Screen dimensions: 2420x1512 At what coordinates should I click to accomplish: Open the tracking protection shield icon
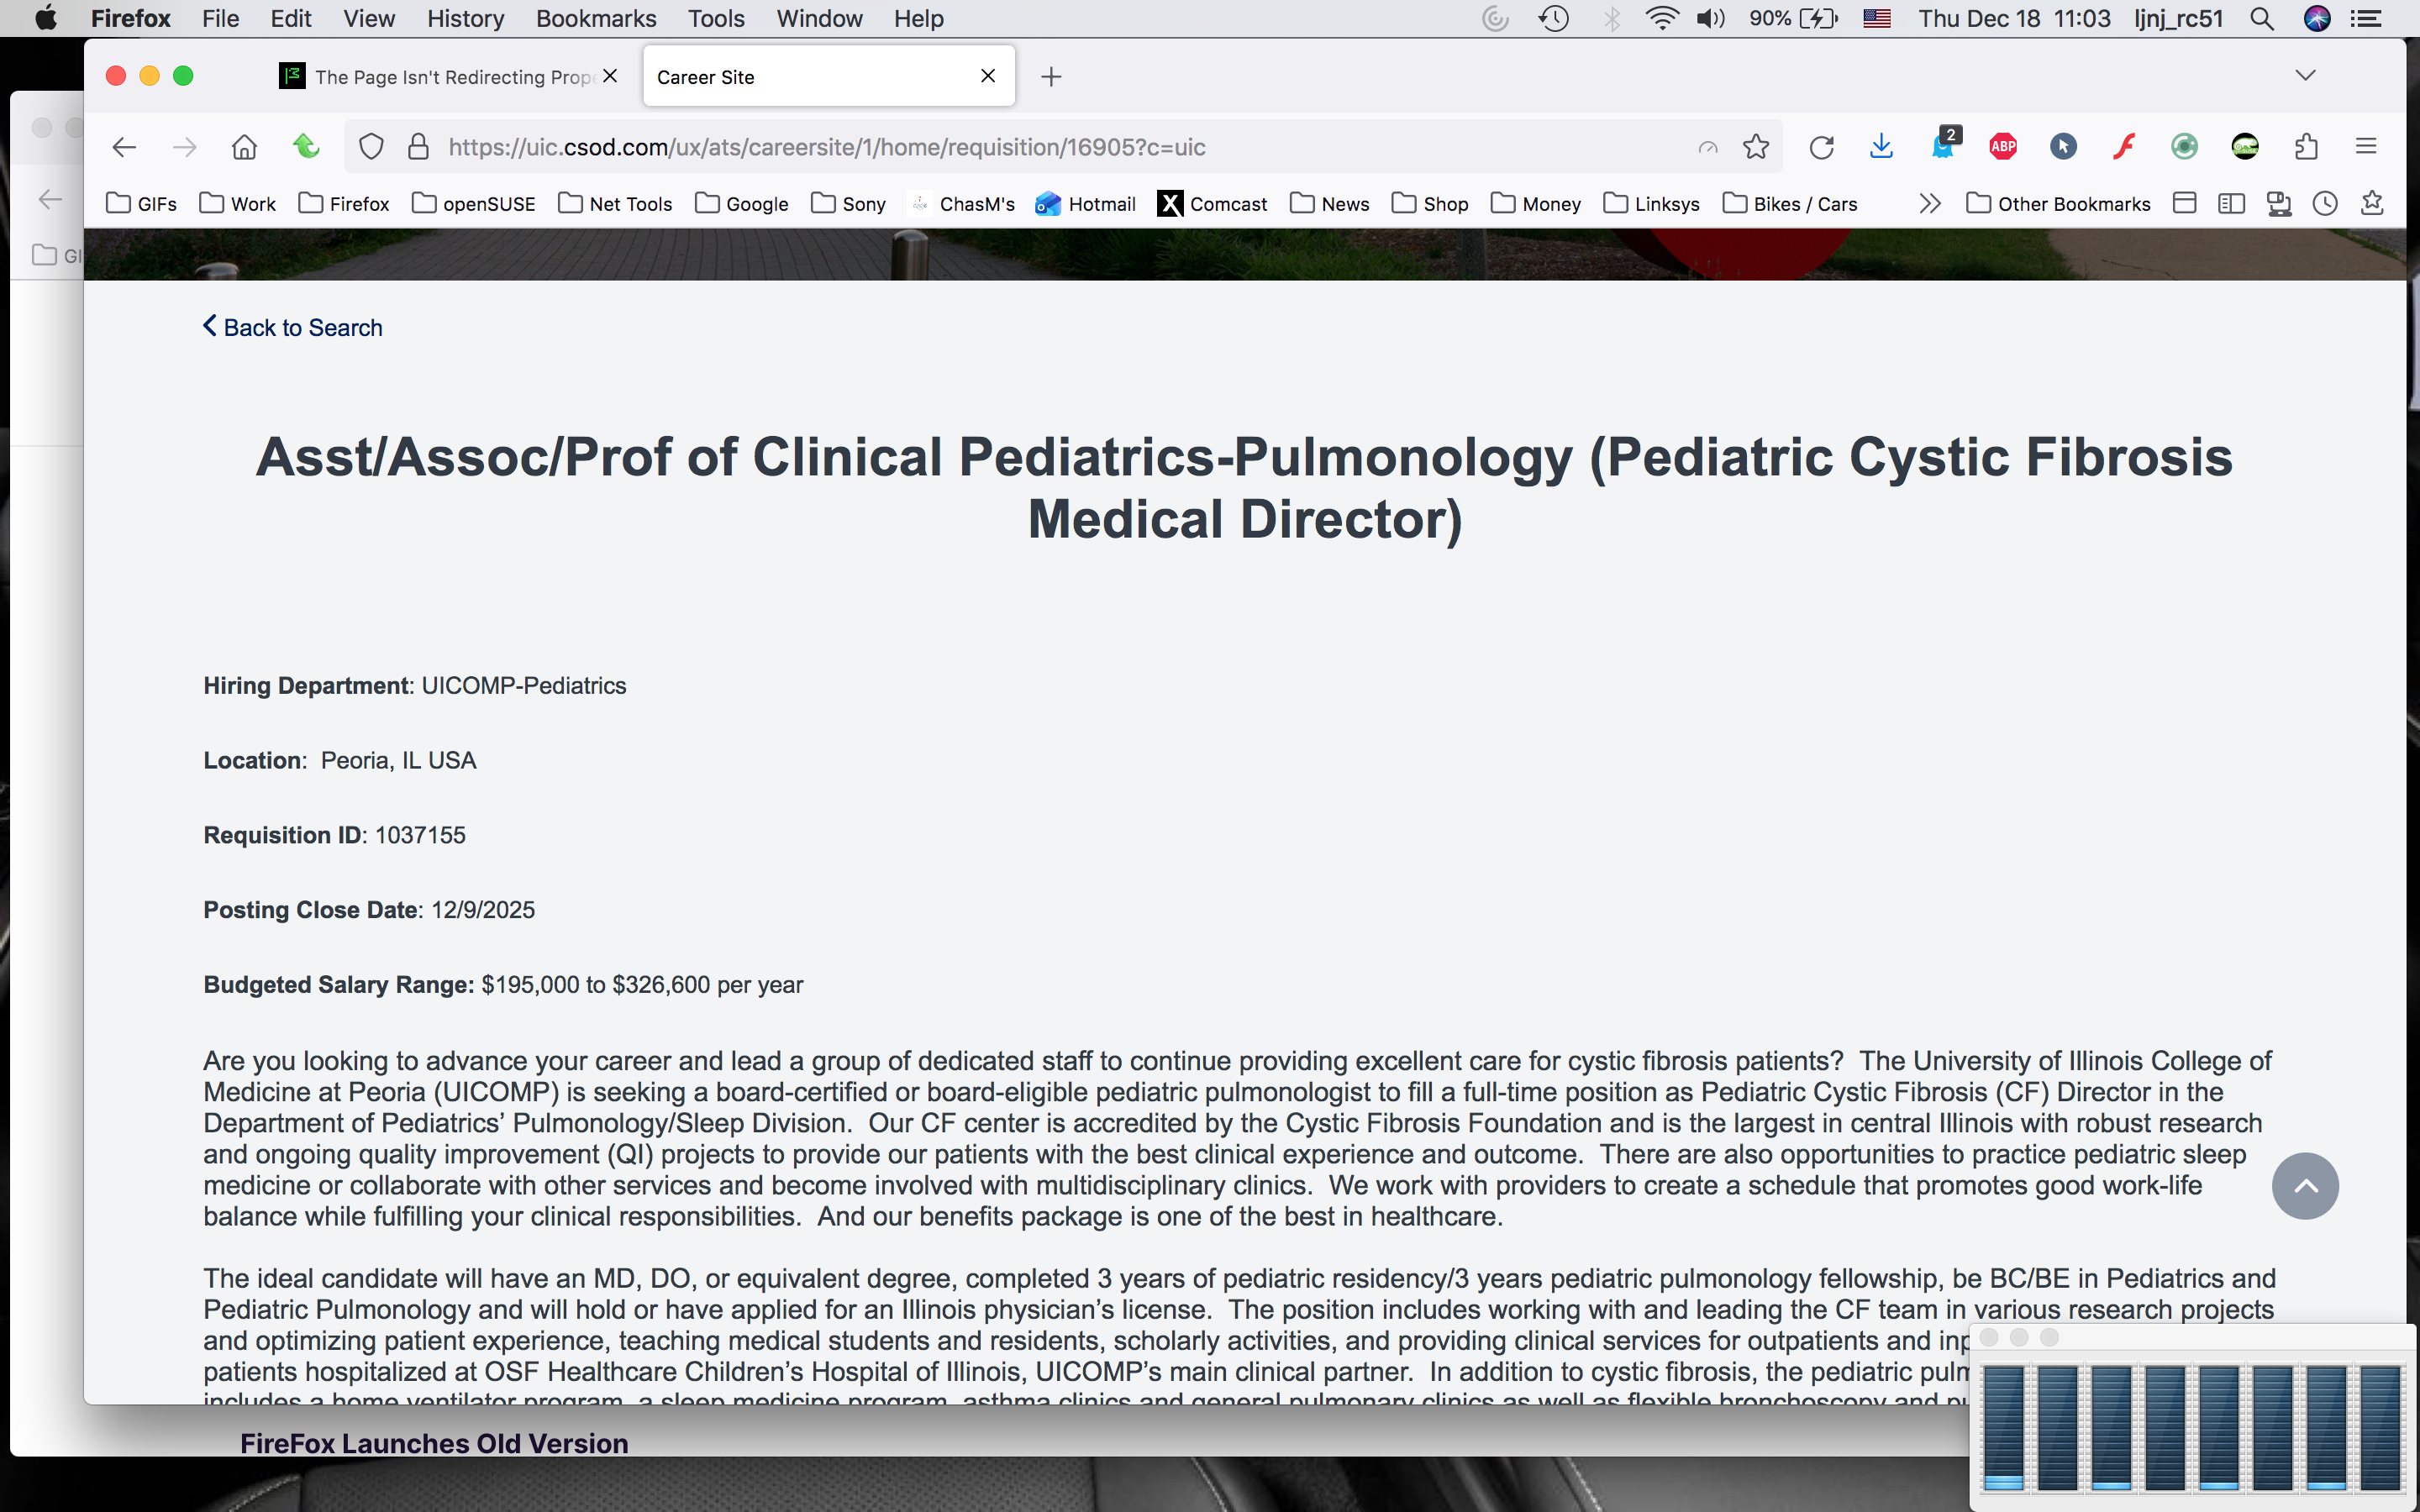(371, 147)
